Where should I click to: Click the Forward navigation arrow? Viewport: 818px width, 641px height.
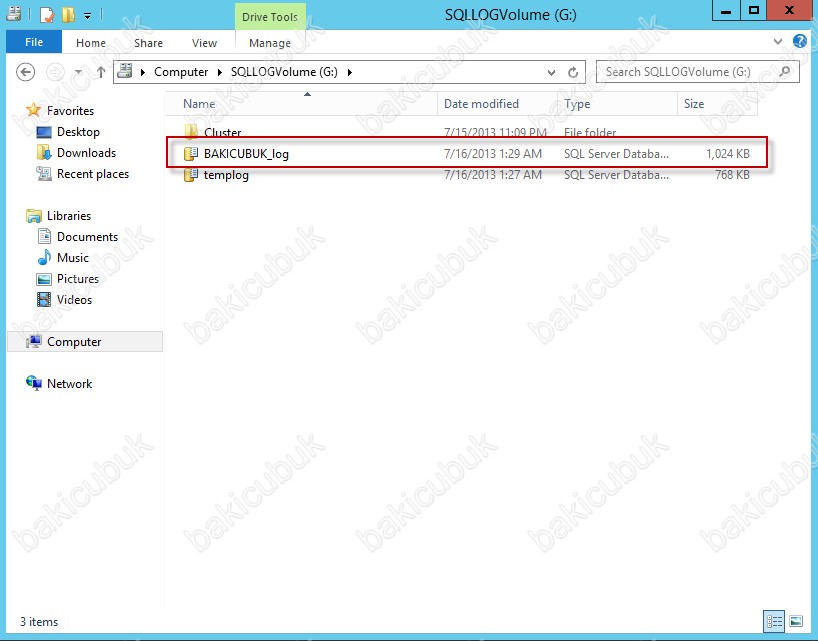(x=55, y=72)
